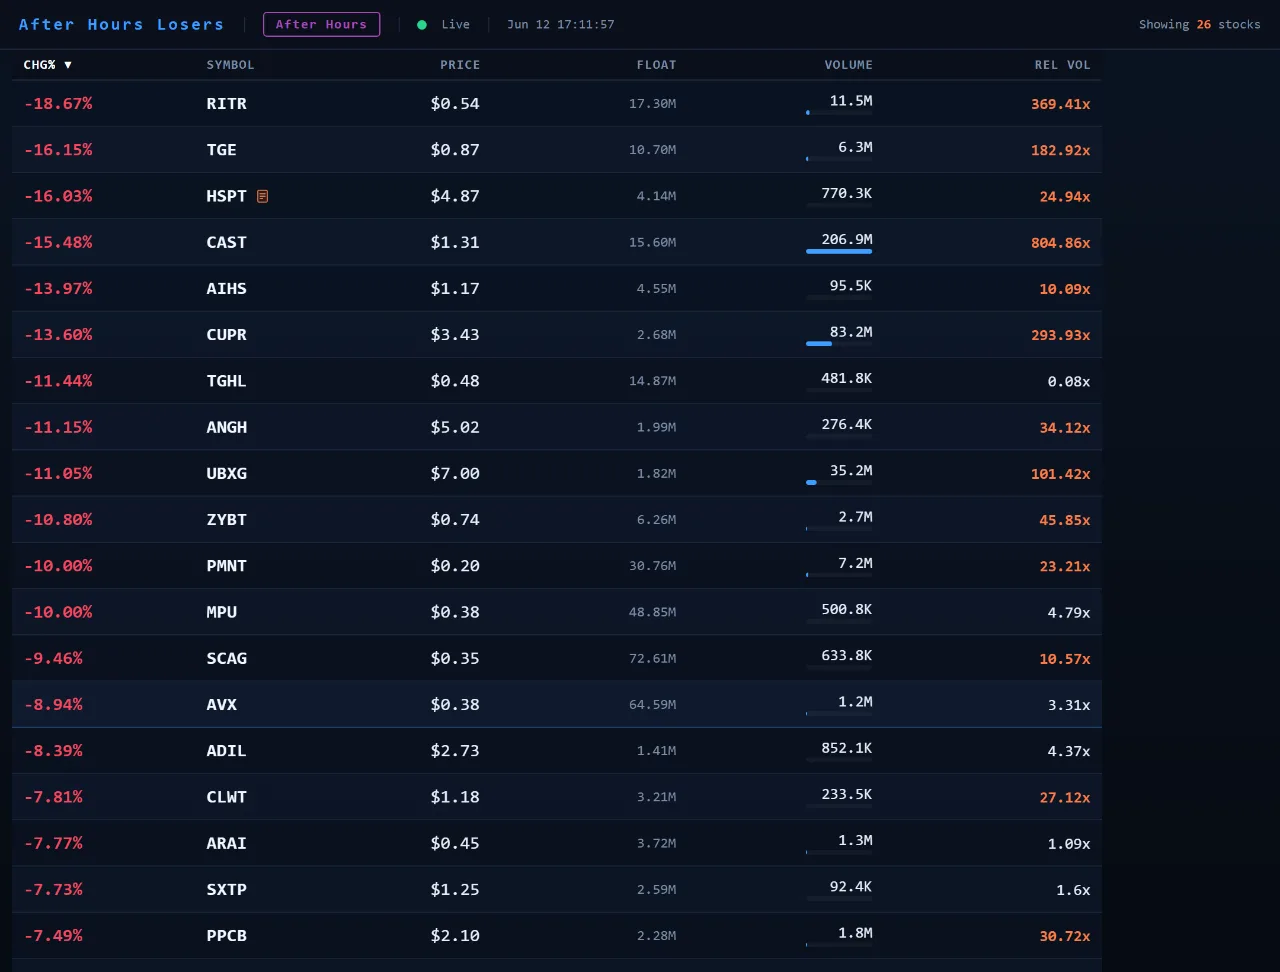Sort by the CHG% column header
The height and width of the screenshot is (972, 1280).
coord(48,65)
